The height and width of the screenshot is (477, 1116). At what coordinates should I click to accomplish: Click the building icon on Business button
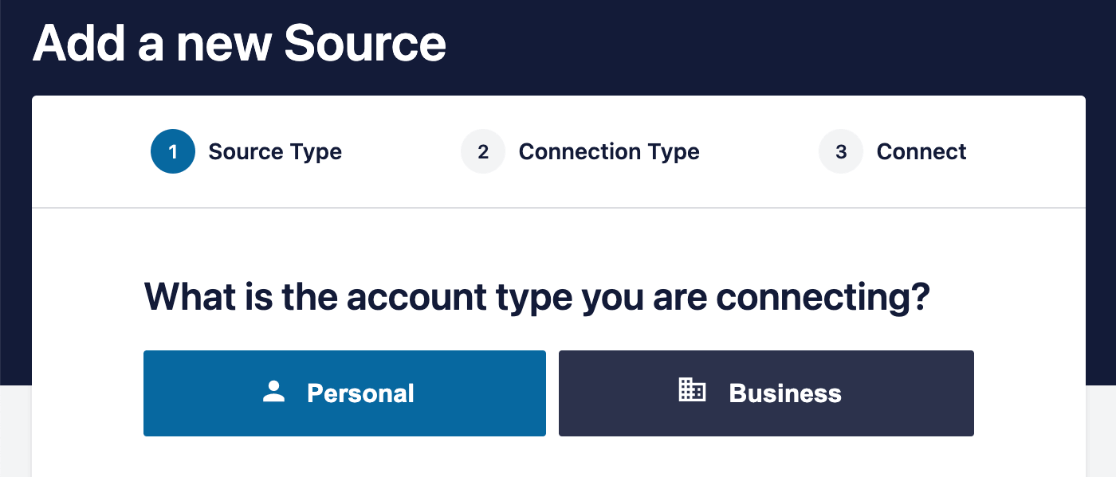pos(692,392)
